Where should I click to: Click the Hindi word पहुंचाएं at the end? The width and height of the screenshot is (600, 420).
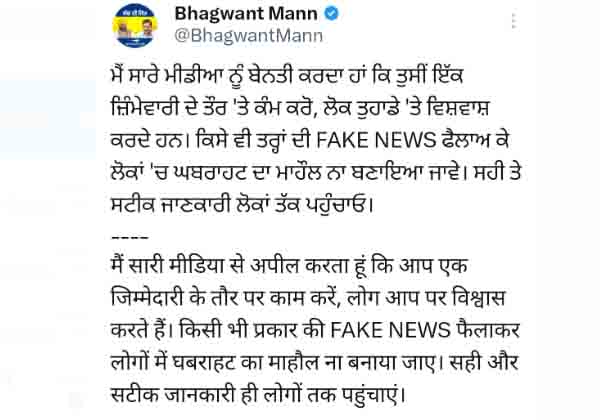[370, 394]
